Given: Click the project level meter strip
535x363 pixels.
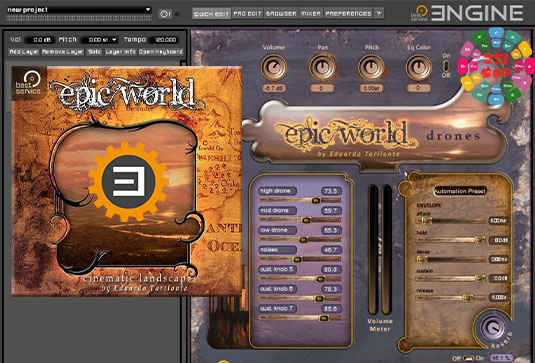Looking at the screenshot, I should [79, 18].
